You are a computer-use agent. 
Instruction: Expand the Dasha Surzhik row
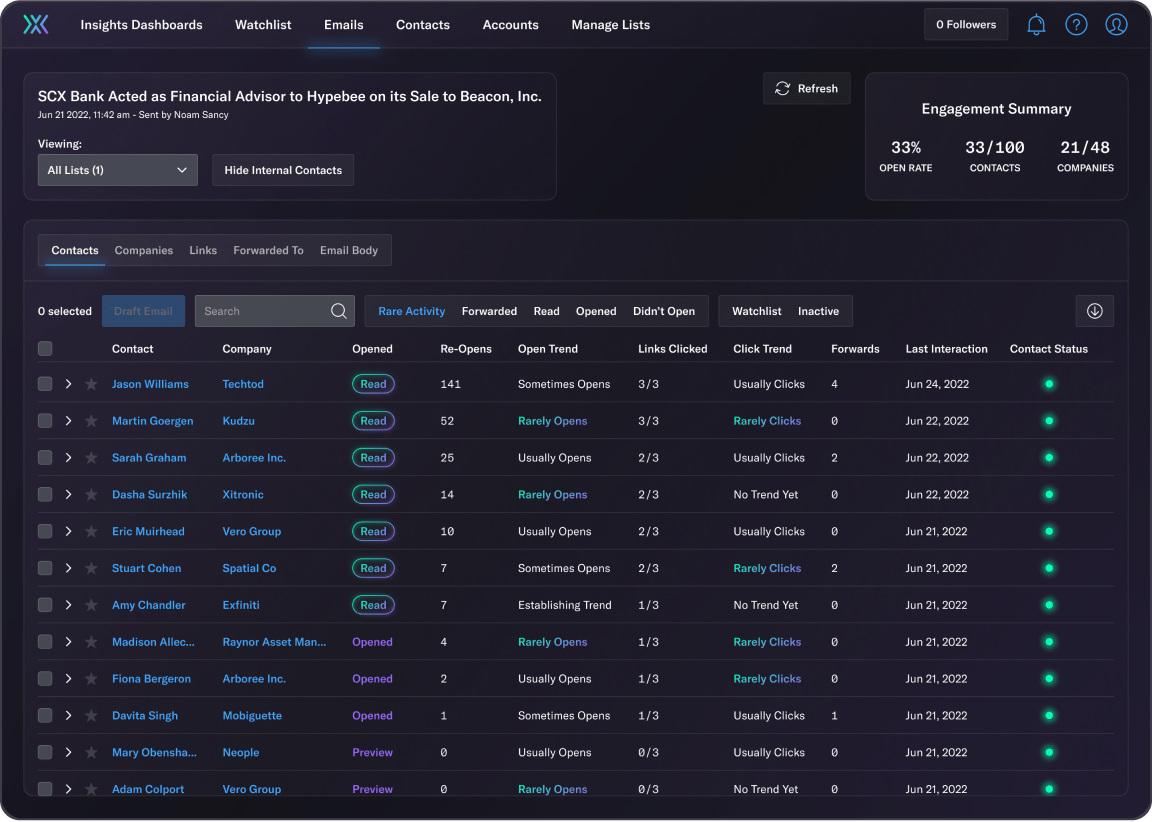pyautogui.click(x=68, y=495)
